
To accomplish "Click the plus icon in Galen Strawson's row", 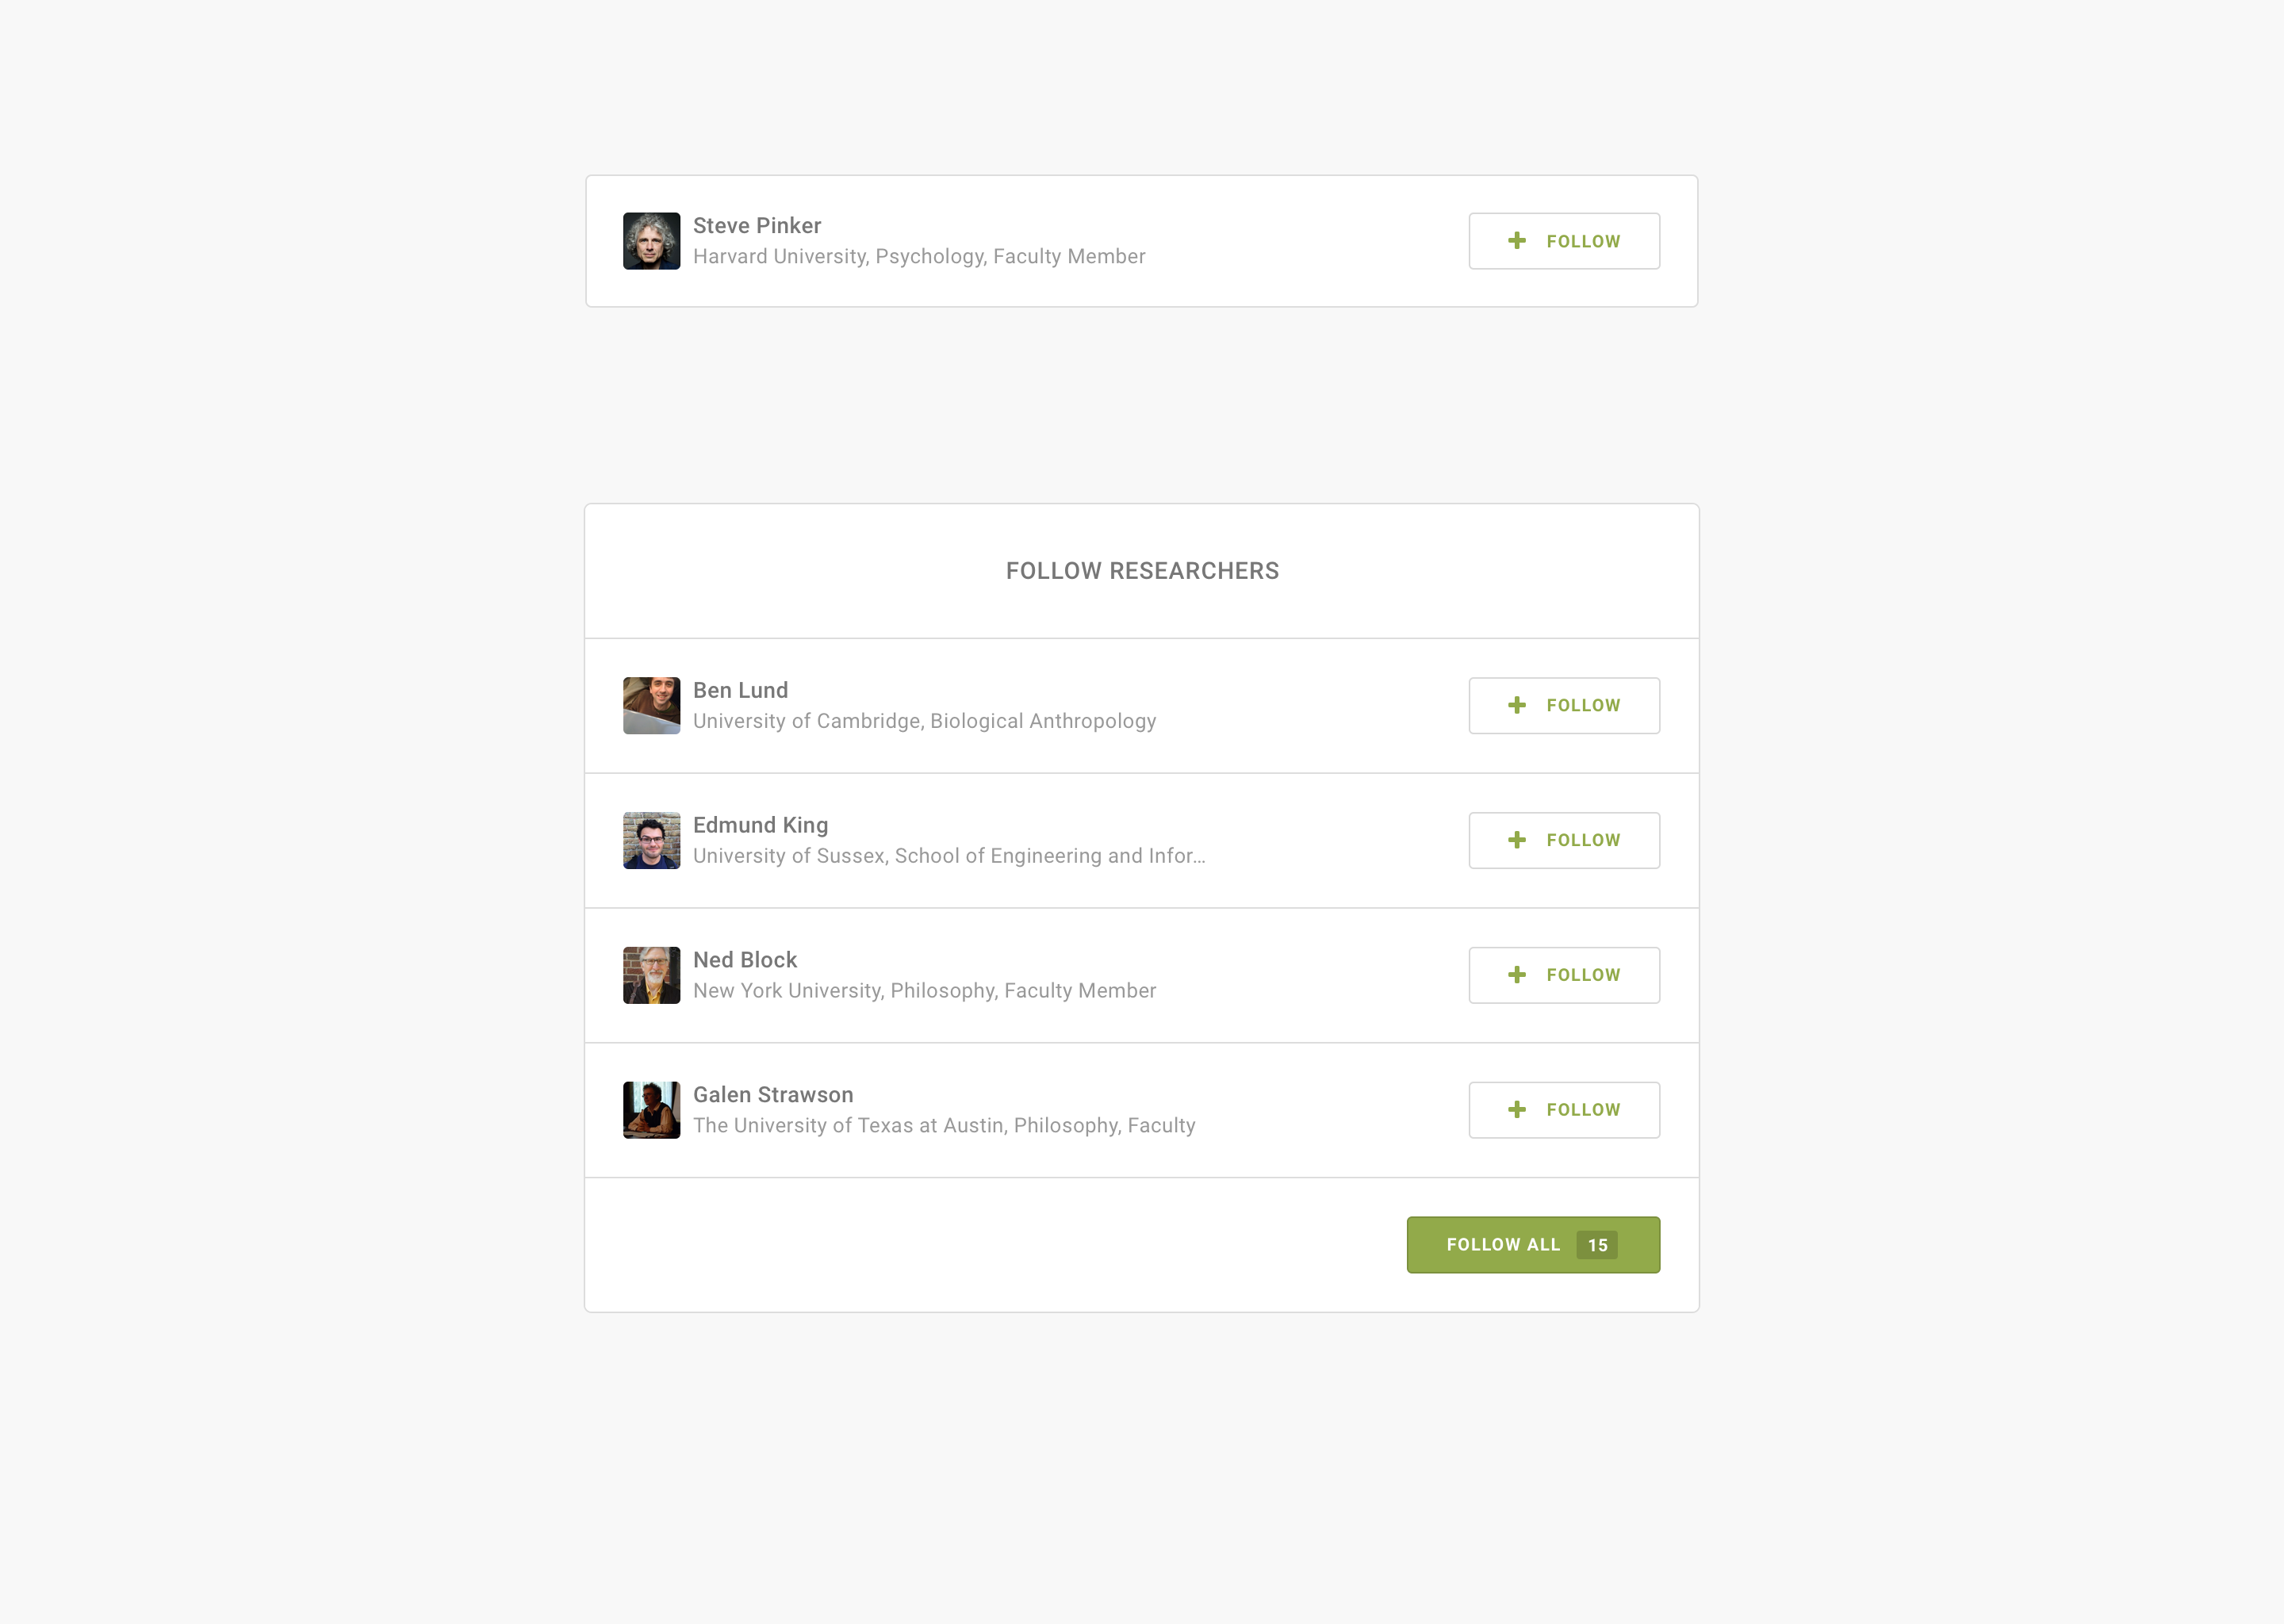I will [1517, 1110].
